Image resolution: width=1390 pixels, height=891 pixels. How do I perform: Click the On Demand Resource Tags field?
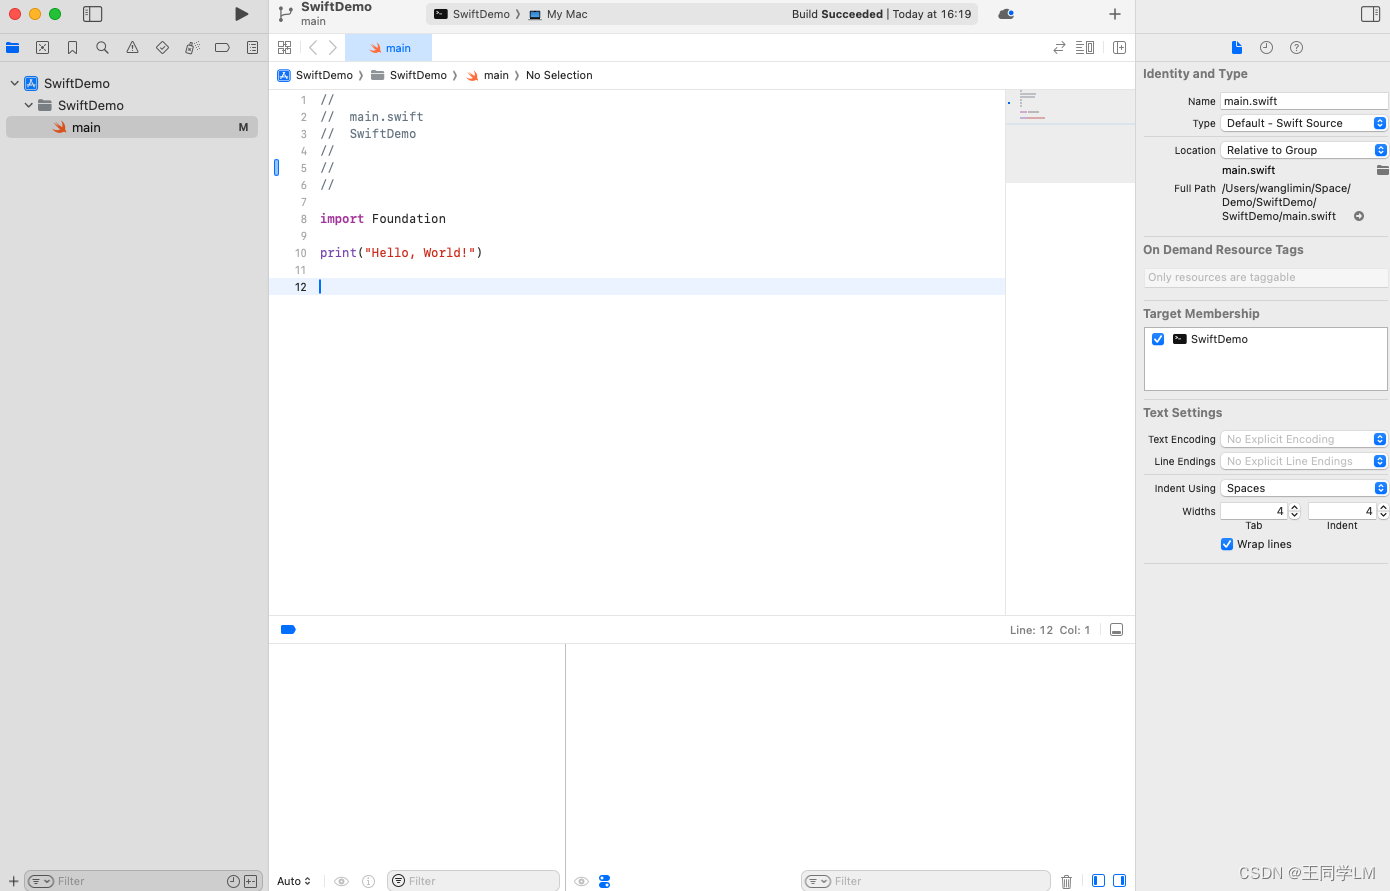click(1266, 277)
